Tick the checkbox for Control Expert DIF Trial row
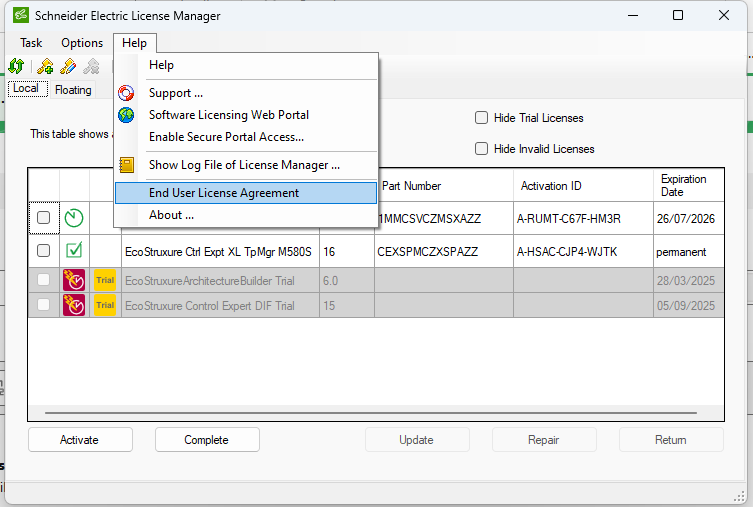Viewport: 753px width, 507px height. pos(44,304)
